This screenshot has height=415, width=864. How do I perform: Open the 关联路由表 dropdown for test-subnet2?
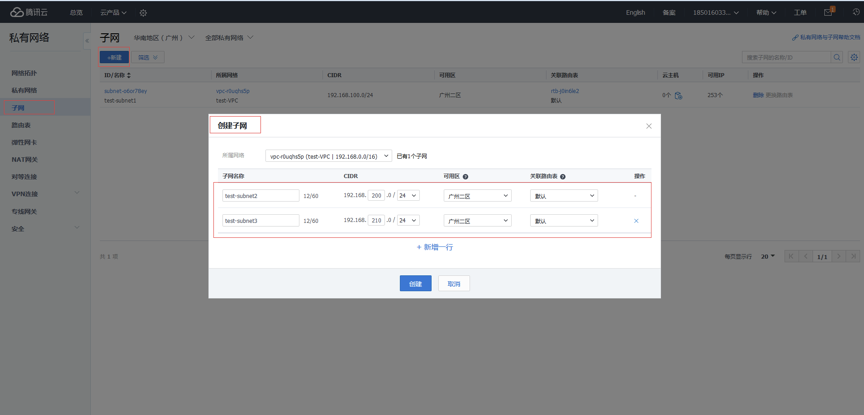[563, 196]
